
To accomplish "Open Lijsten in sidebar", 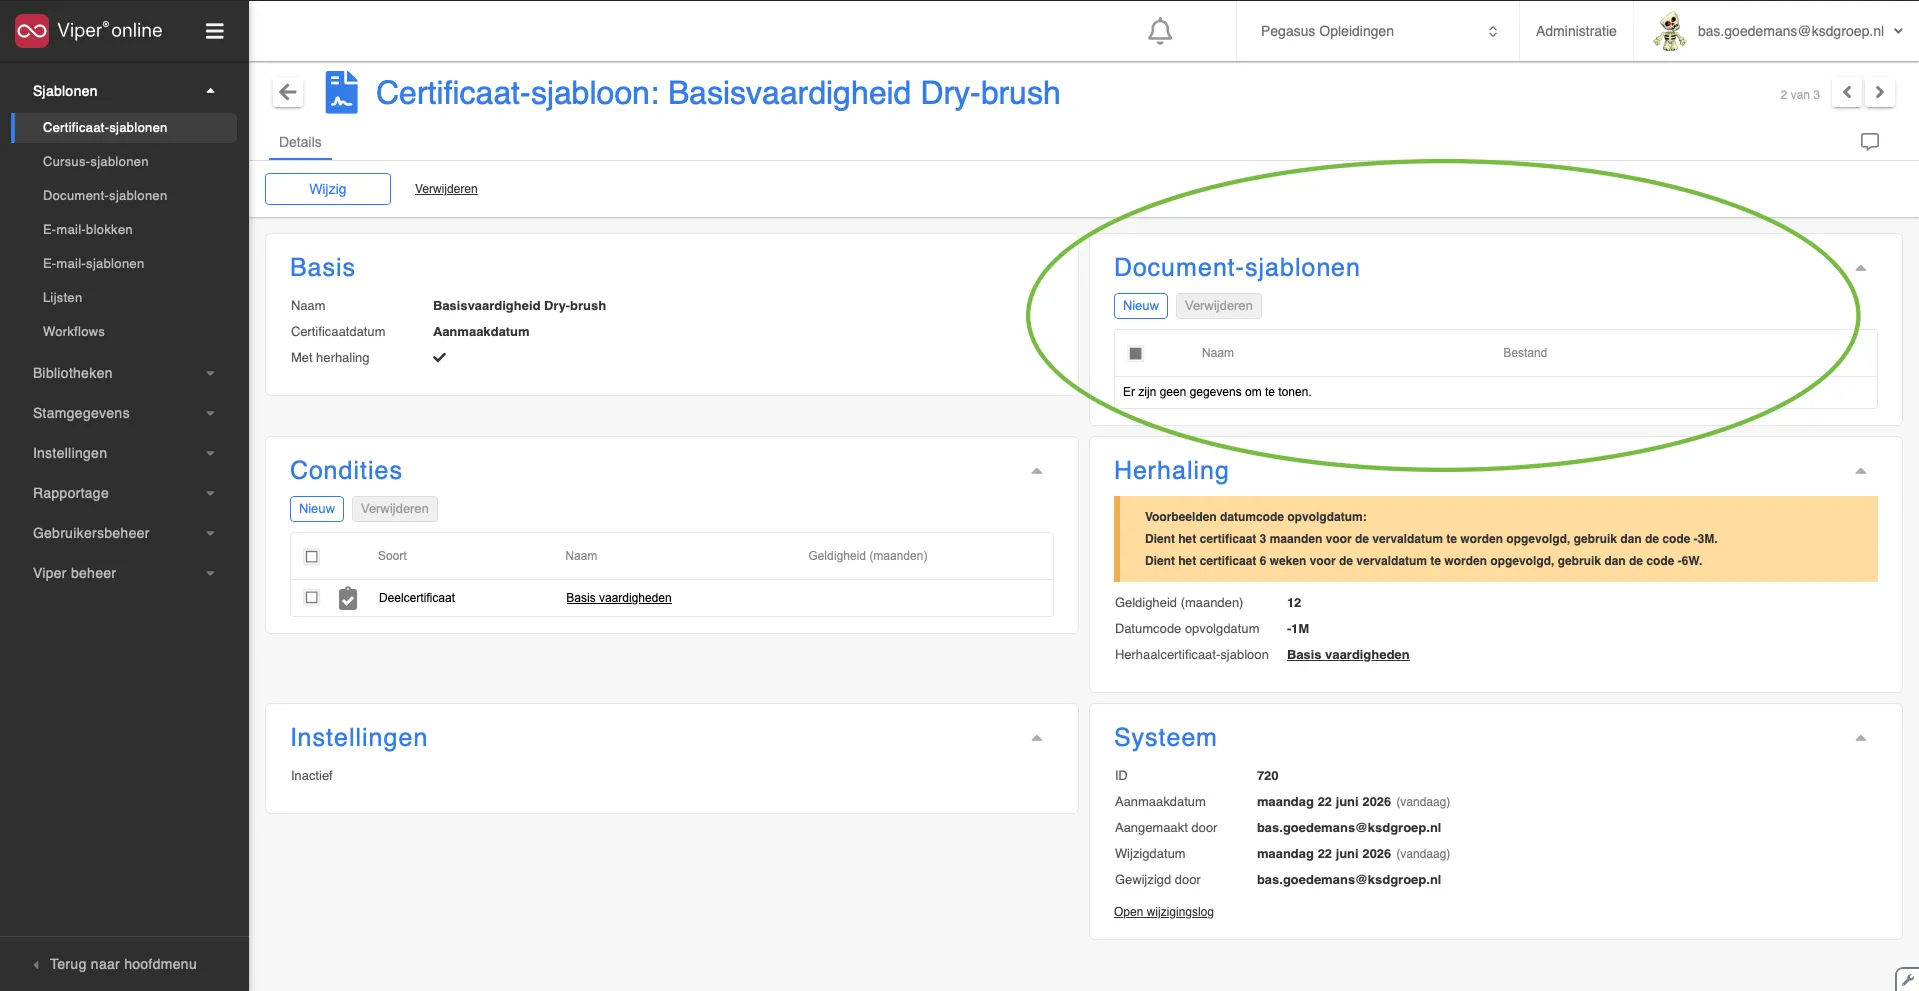I will point(62,298).
